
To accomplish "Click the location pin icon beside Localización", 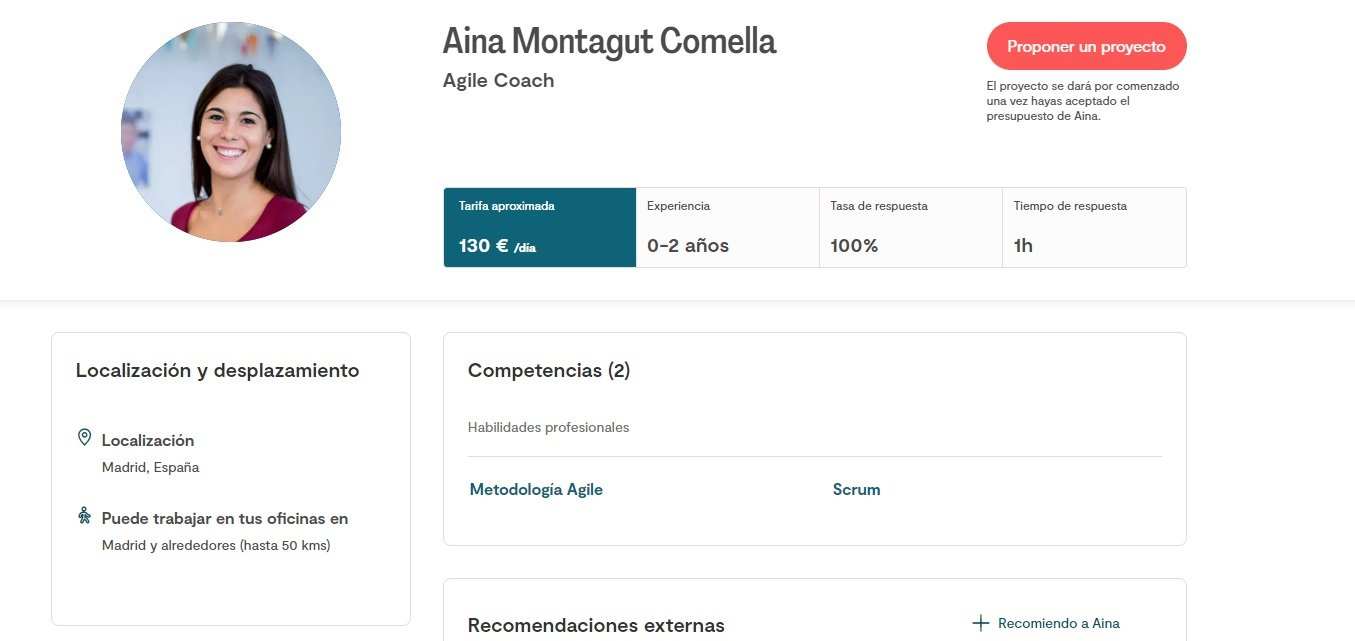I will pyautogui.click(x=85, y=438).
